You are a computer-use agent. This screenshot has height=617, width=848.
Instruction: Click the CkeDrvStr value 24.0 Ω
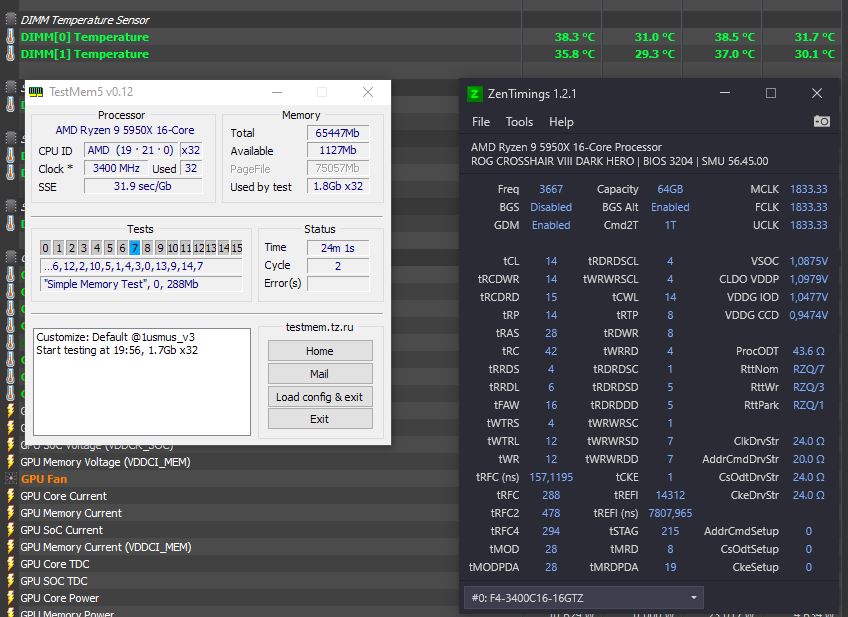(809, 495)
